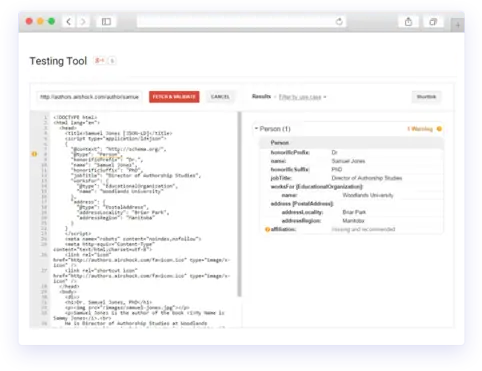Screen dimensions: 482x371
Task: Click worksFor [EducationalOrganization] row
Action: coord(352,187)
